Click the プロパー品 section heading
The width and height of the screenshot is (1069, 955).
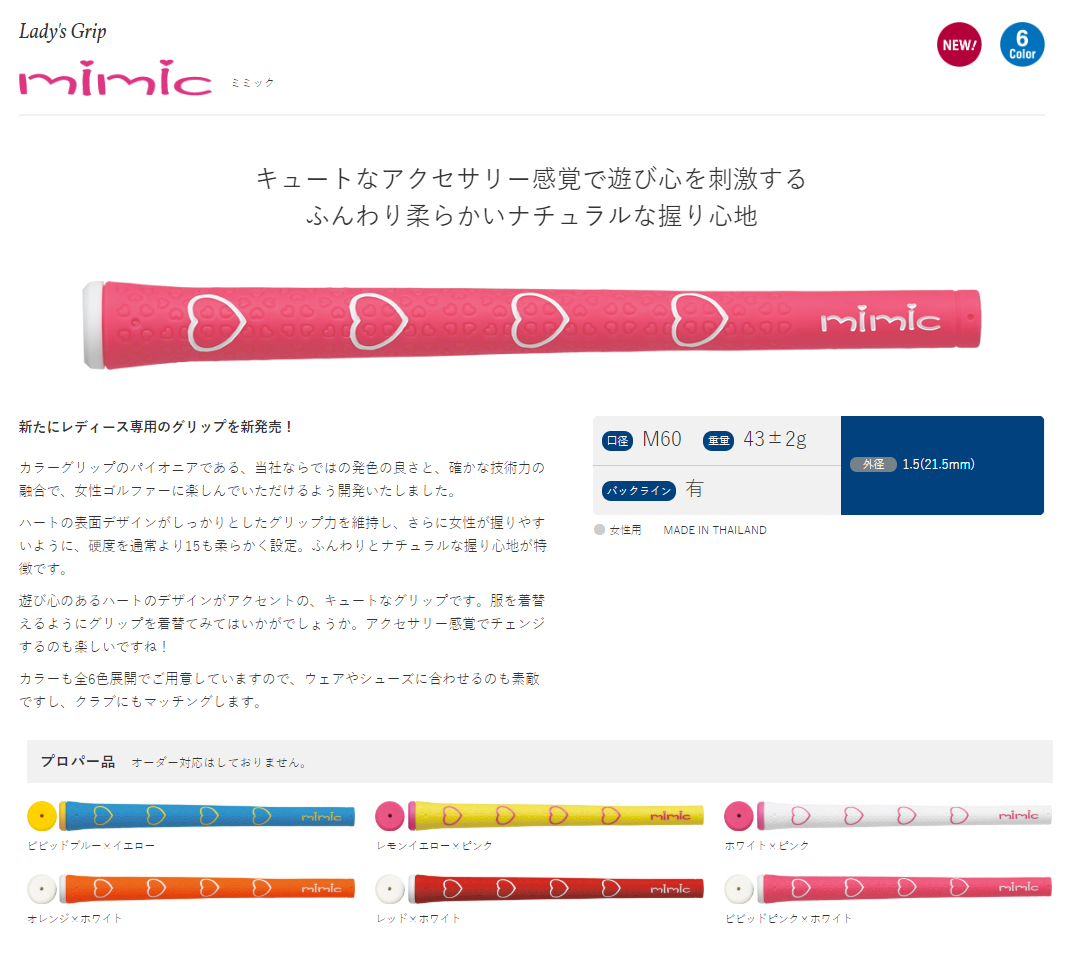78,761
